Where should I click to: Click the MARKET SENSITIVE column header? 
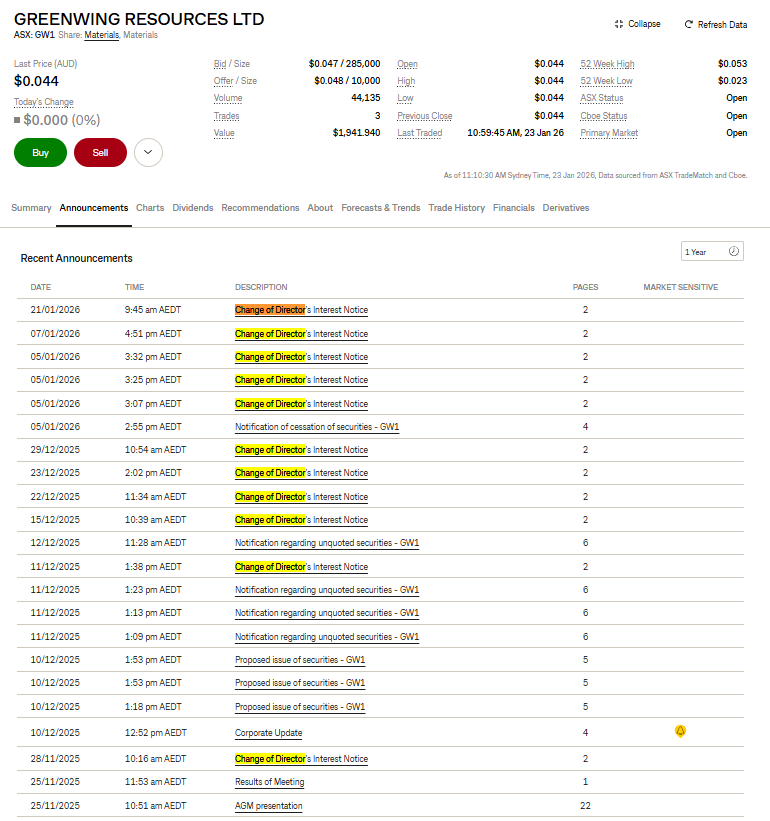click(680, 287)
